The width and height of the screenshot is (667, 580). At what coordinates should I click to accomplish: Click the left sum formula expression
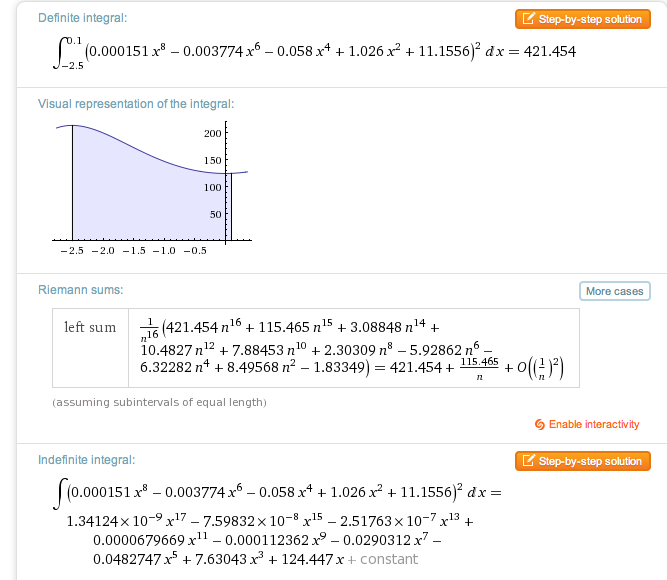(x=353, y=348)
